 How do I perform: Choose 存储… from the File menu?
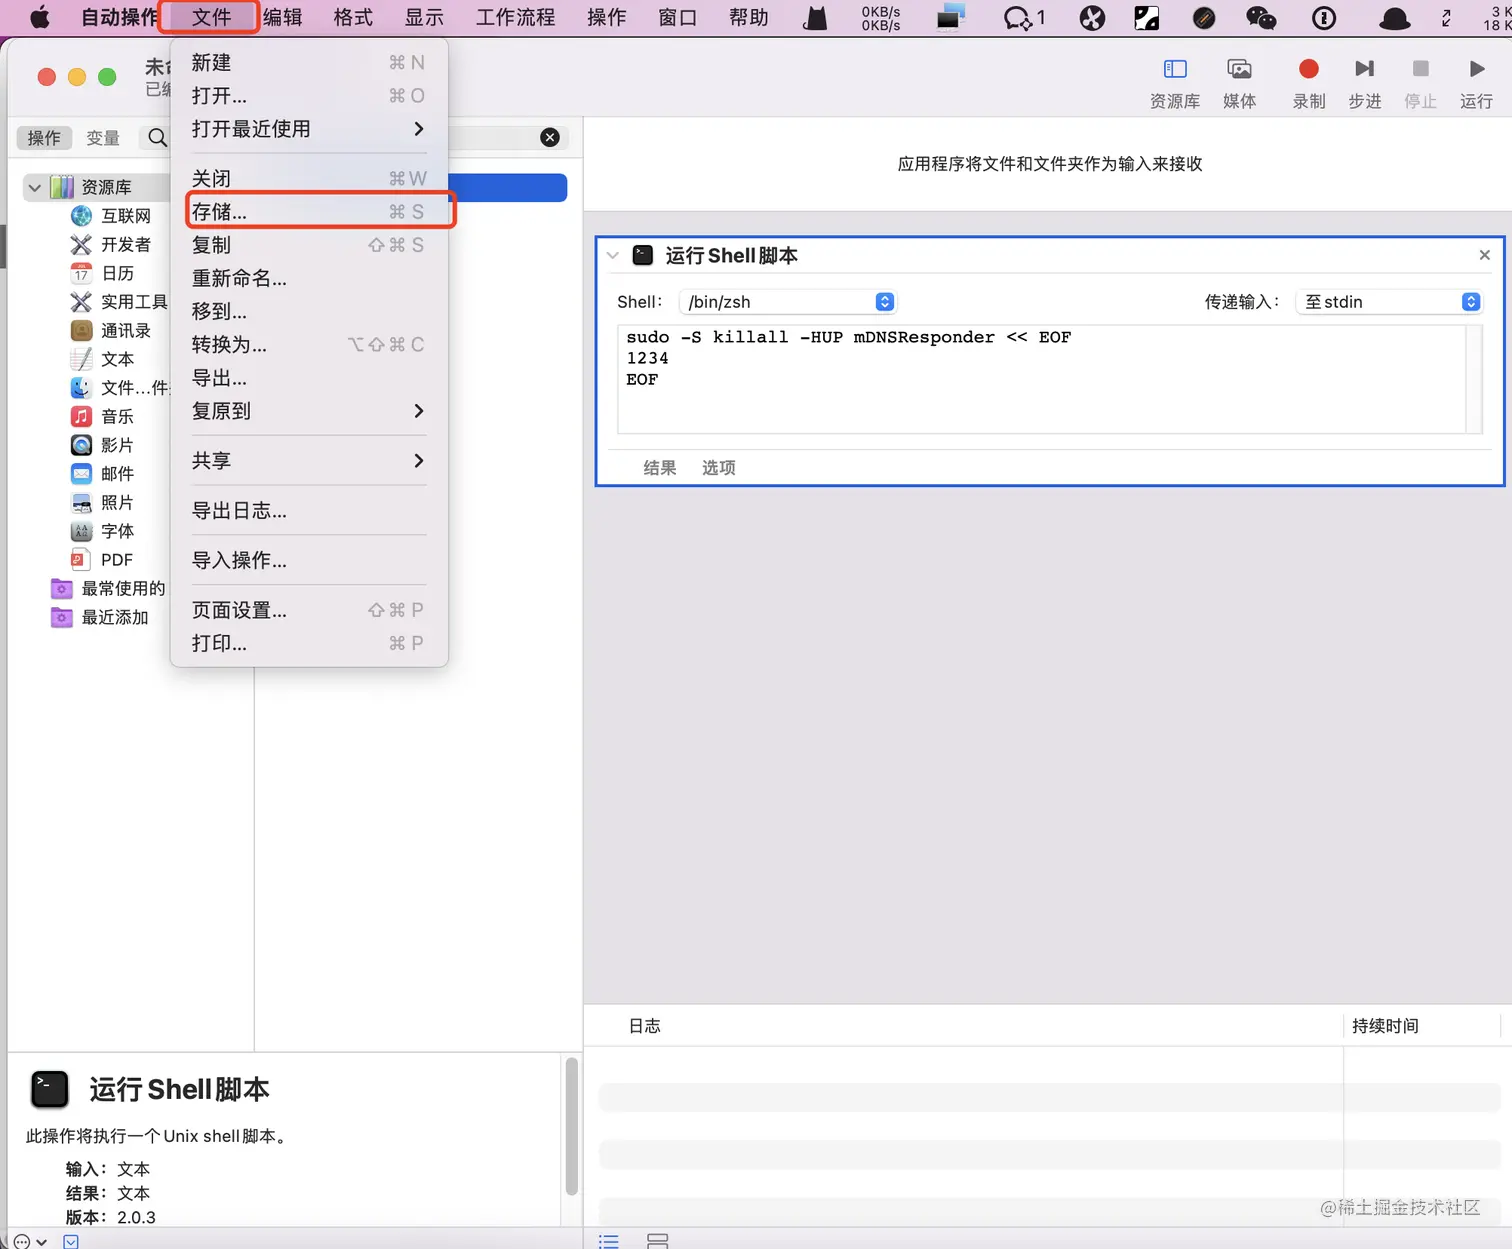click(309, 212)
